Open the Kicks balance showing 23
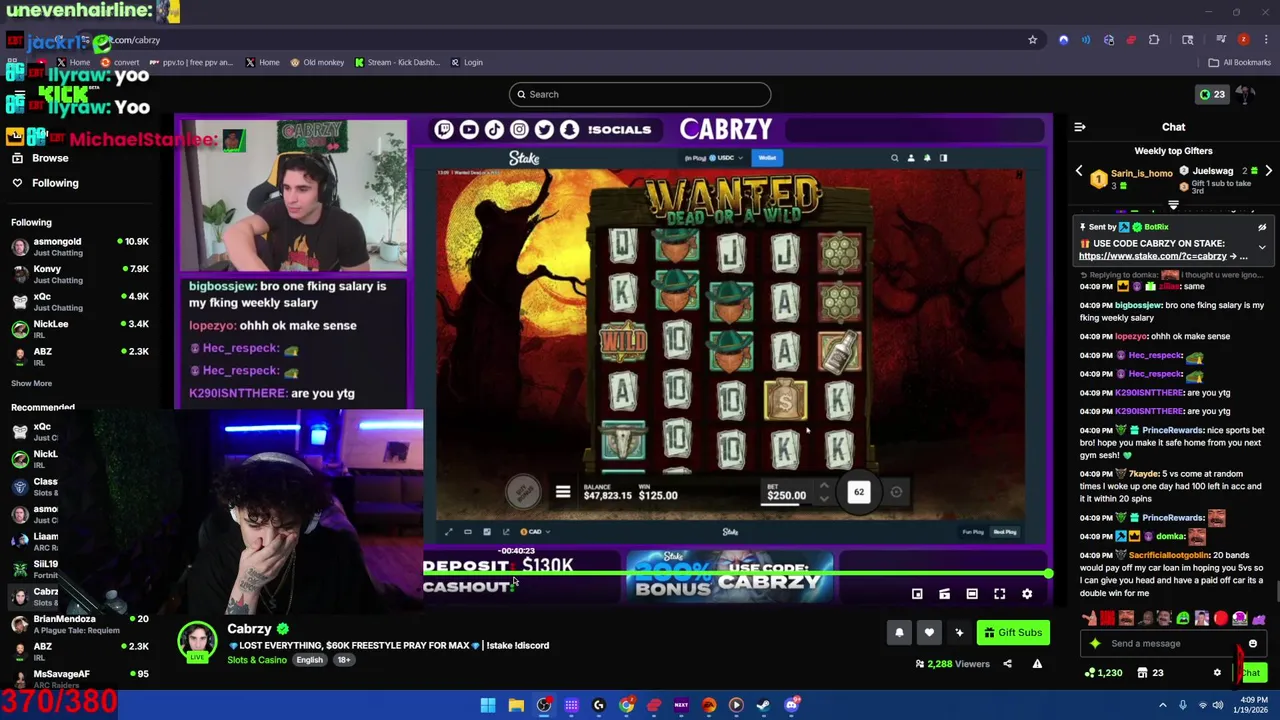This screenshot has height=720, width=1280. pyautogui.click(x=1212, y=94)
